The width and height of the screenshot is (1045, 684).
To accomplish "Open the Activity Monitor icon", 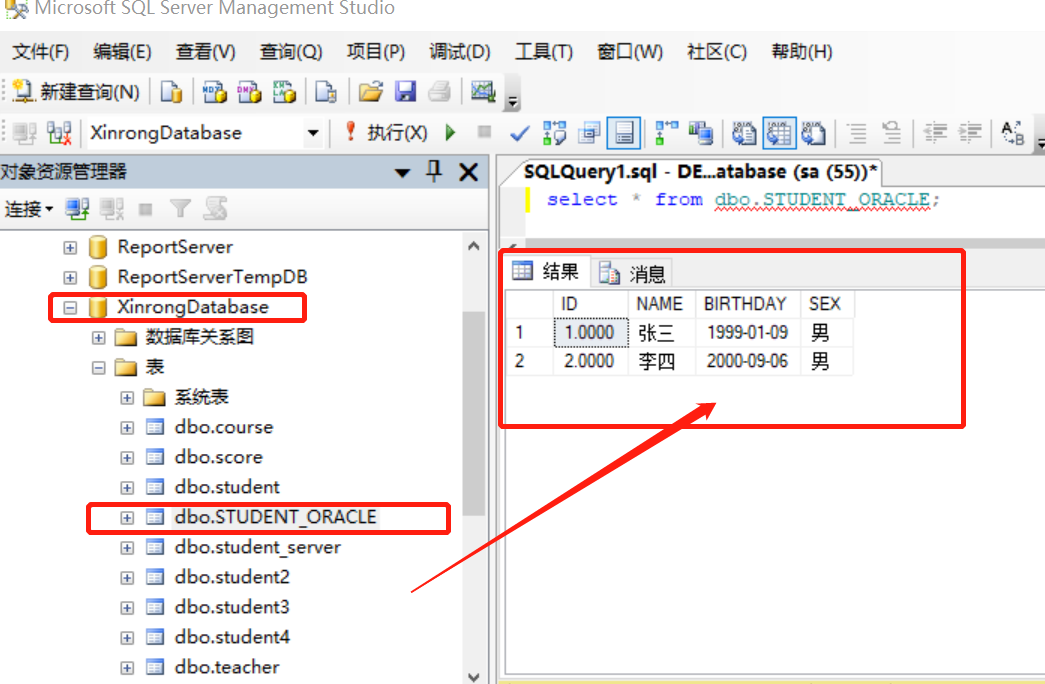I will pos(483,91).
